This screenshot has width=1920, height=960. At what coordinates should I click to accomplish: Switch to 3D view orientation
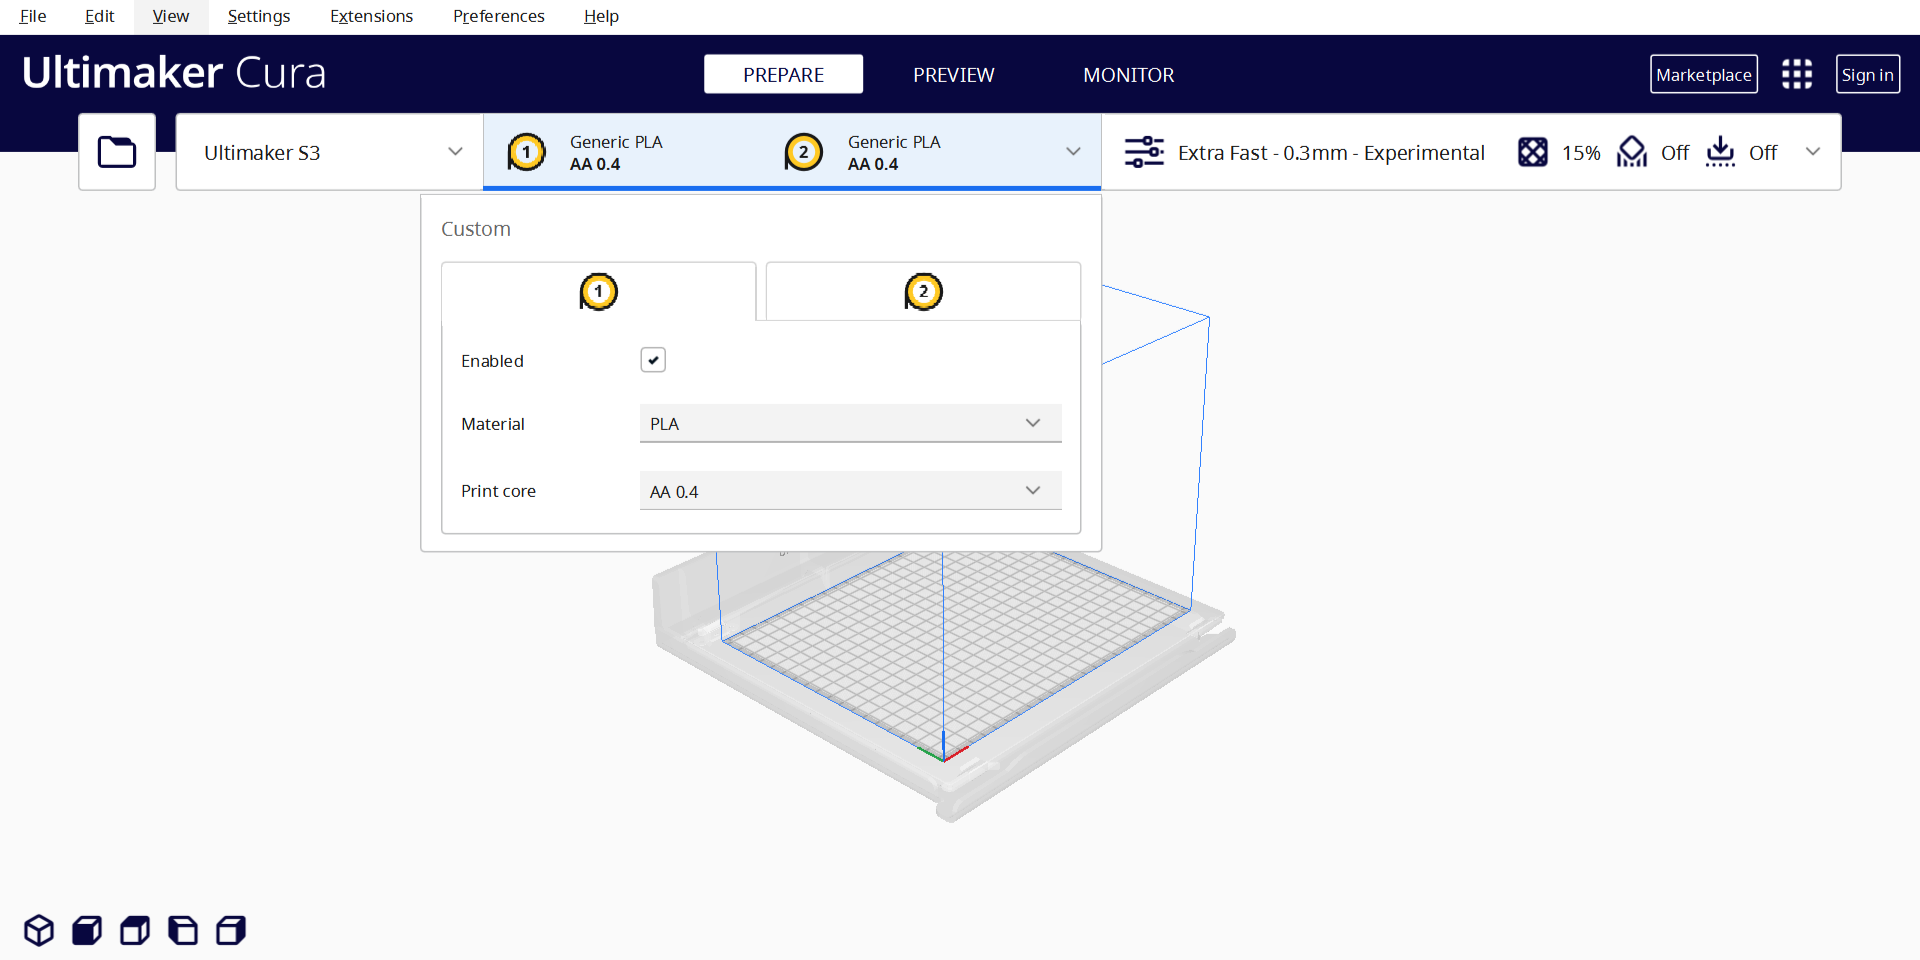point(39,930)
